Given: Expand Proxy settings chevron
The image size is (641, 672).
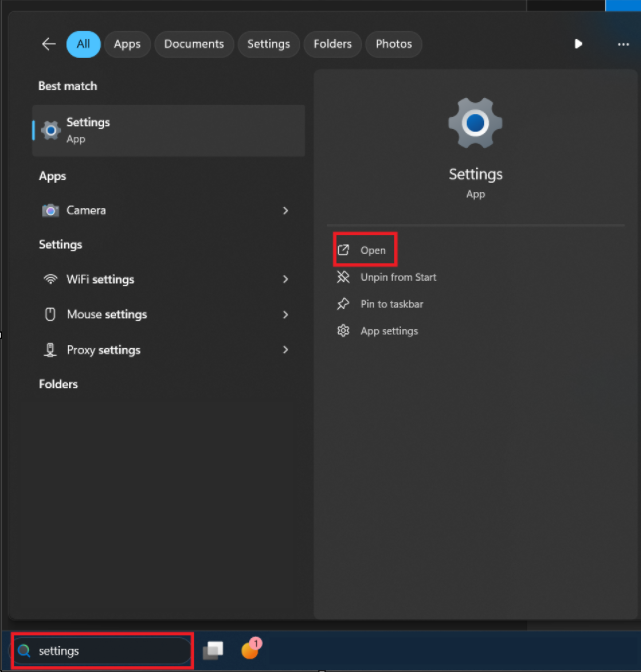Looking at the screenshot, I should (286, 350).
